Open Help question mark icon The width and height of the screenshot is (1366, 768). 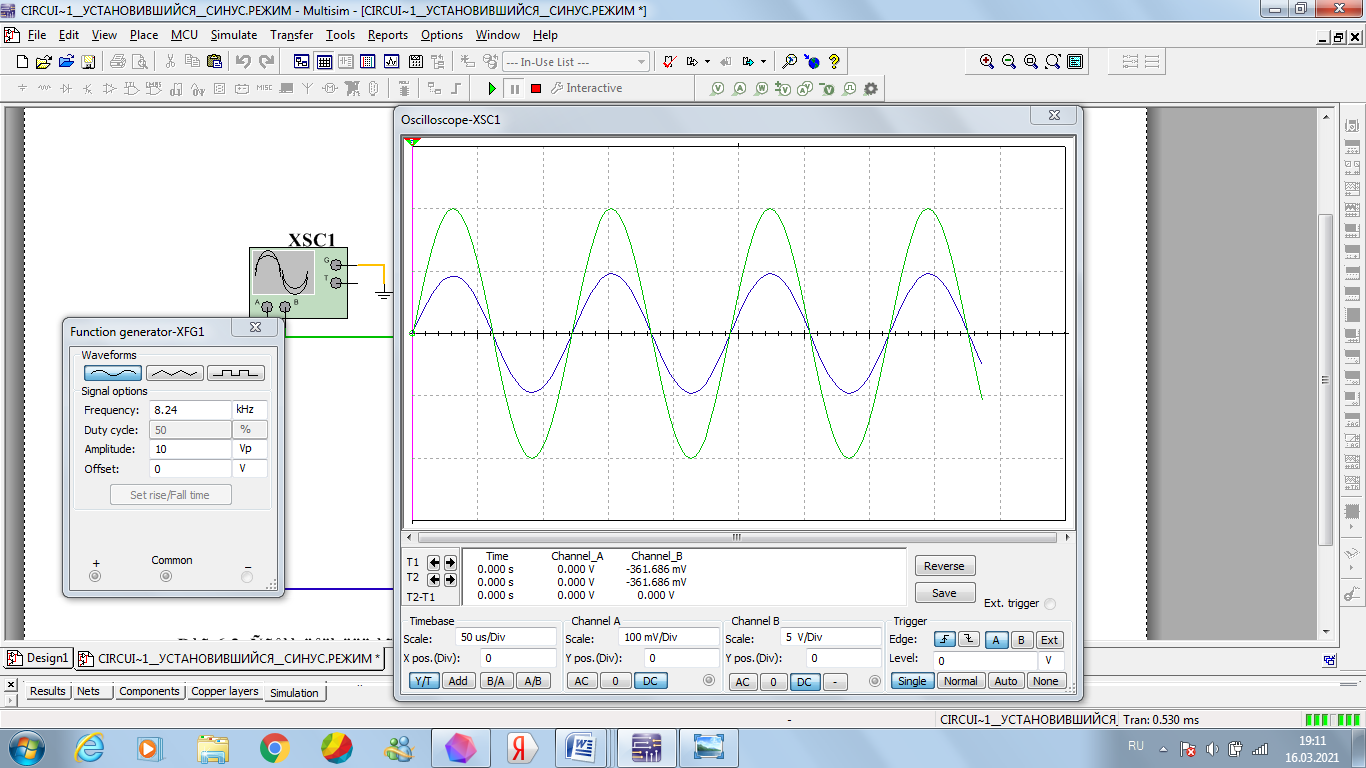point(833,62)
